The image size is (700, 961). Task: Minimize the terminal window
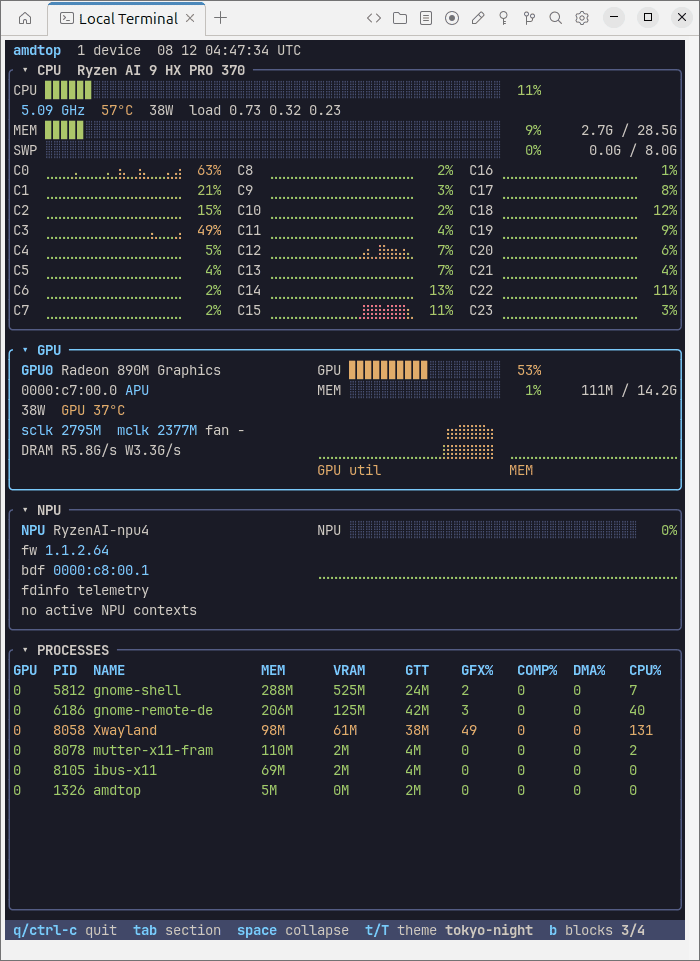[x=614, y=18]
